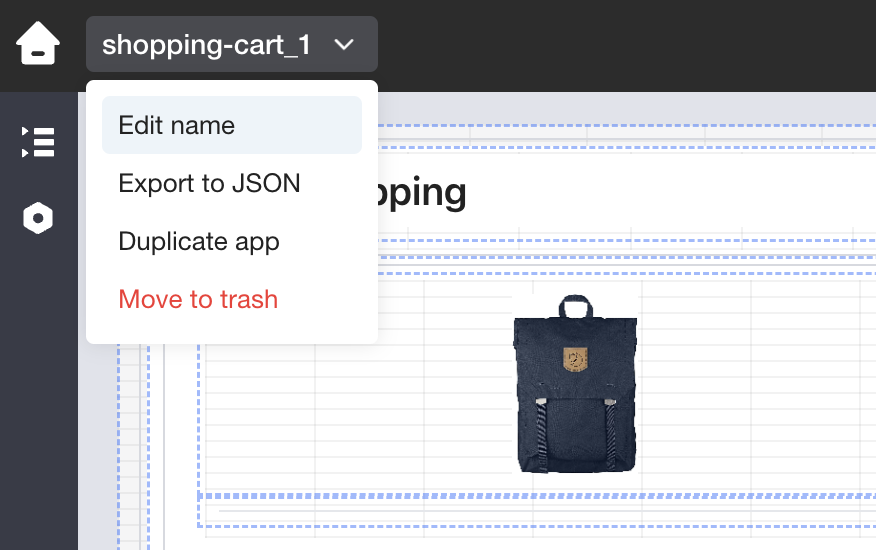The height and width of the screenshot is (550, 876).
Task: Click the tan logo patch on backpack
Action: point(574,357)
